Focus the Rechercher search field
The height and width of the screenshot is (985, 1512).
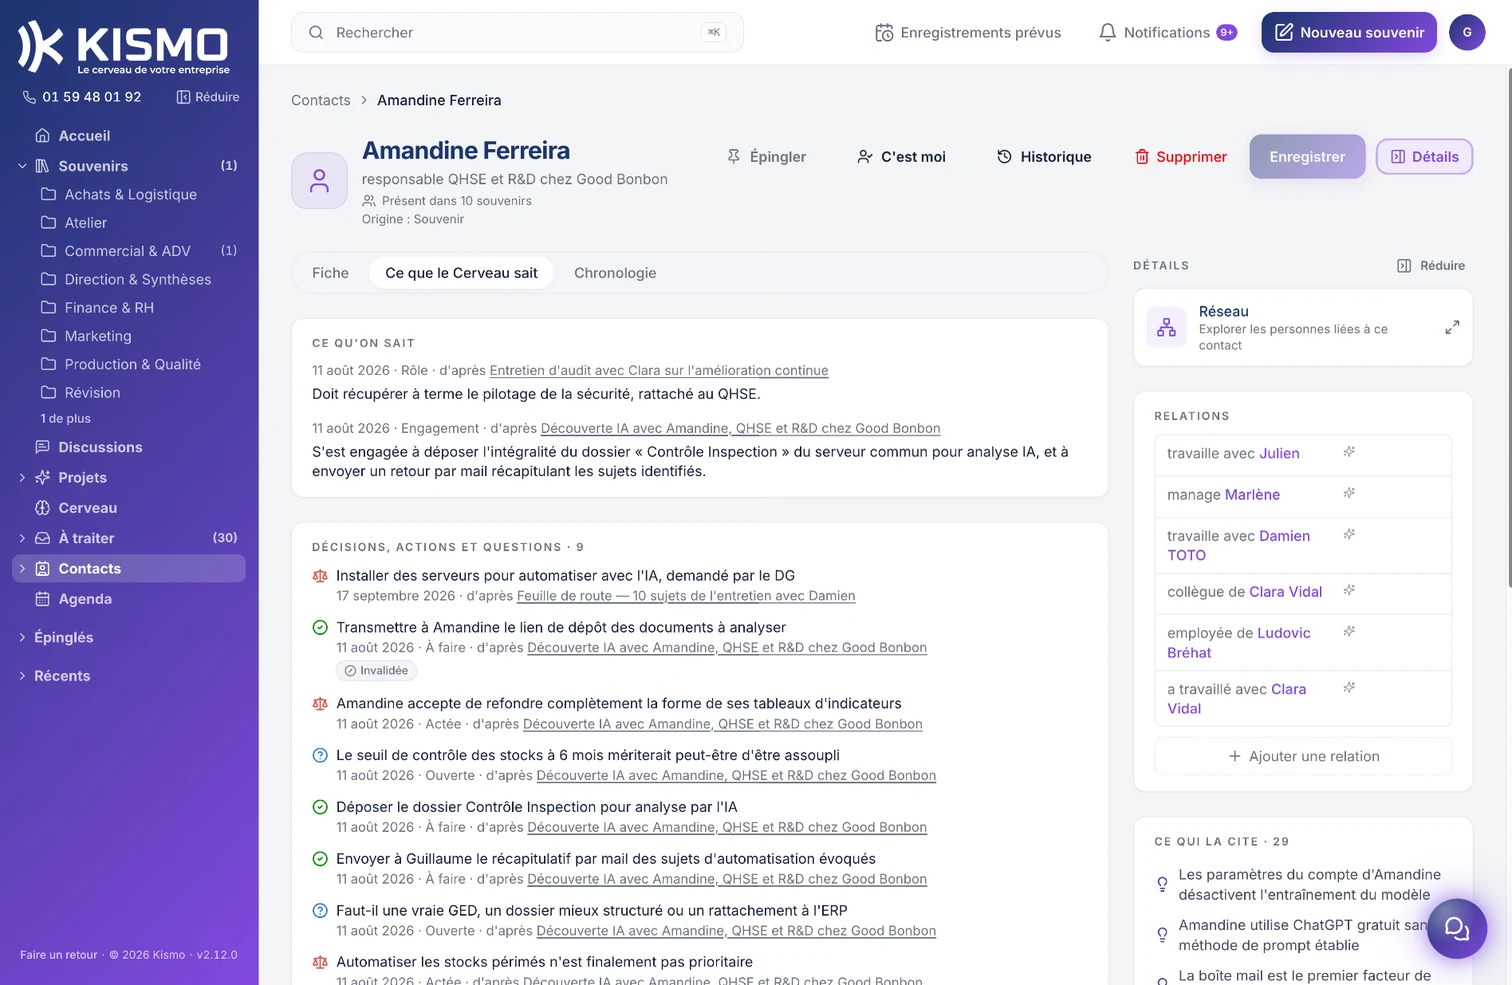click(517, 32)
